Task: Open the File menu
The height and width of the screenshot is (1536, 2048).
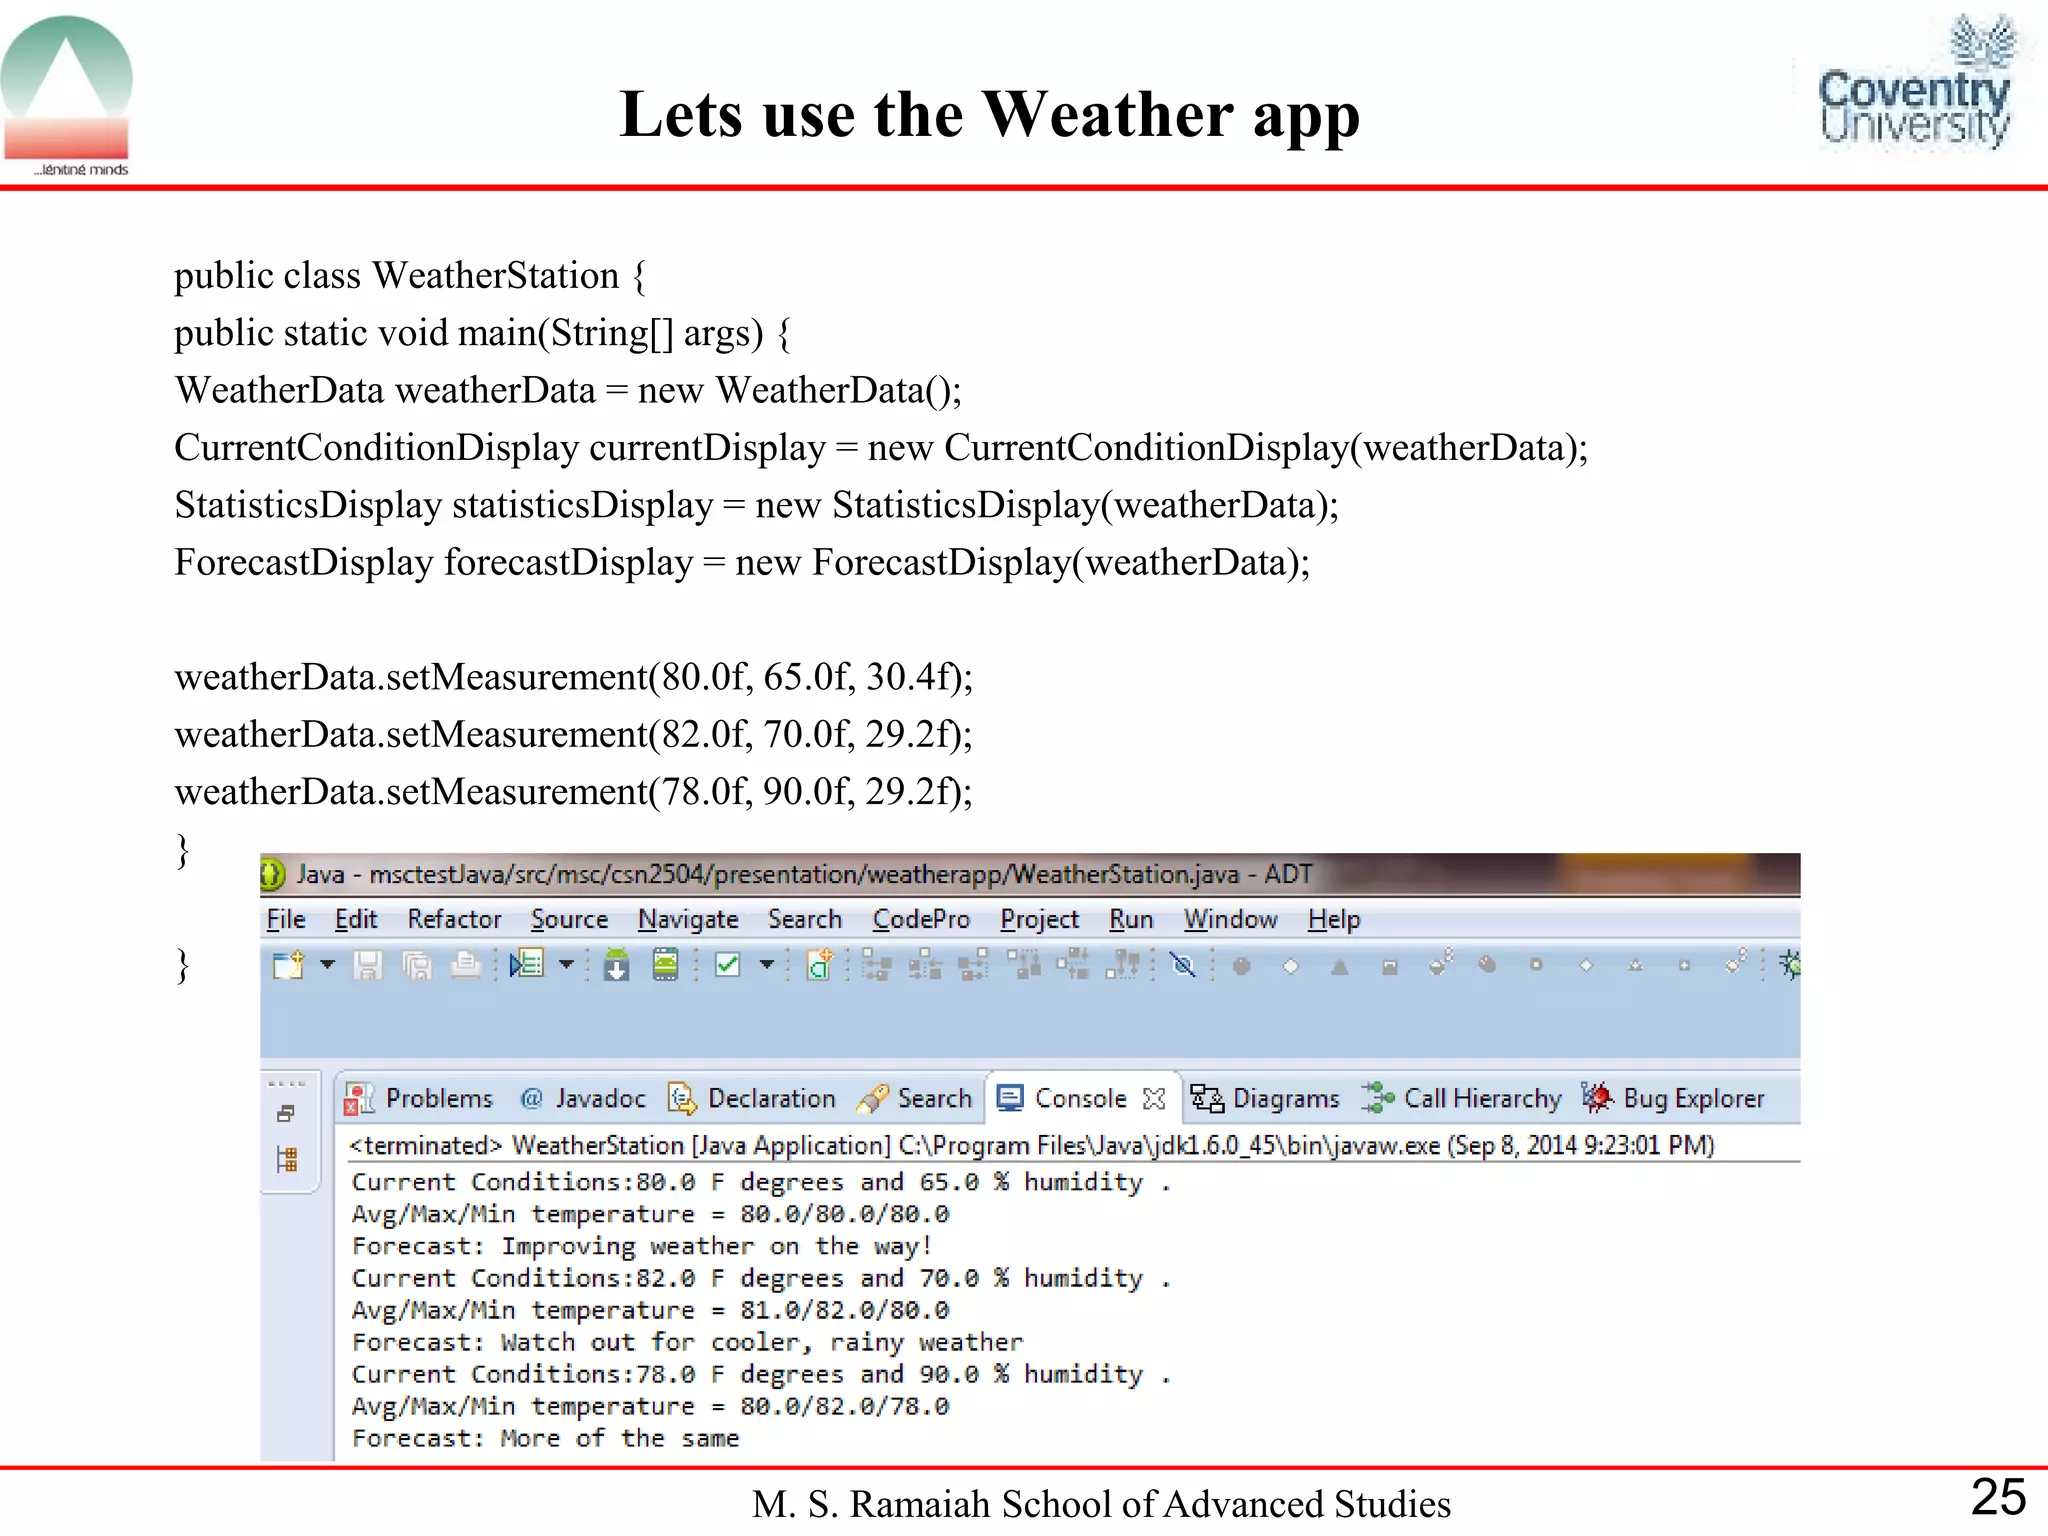Action: (x=286, y=919)
